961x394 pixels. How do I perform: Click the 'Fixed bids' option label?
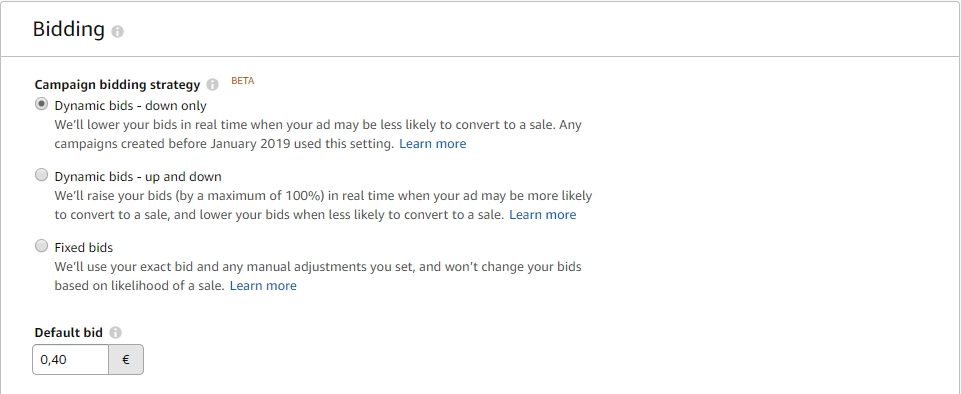84,248
